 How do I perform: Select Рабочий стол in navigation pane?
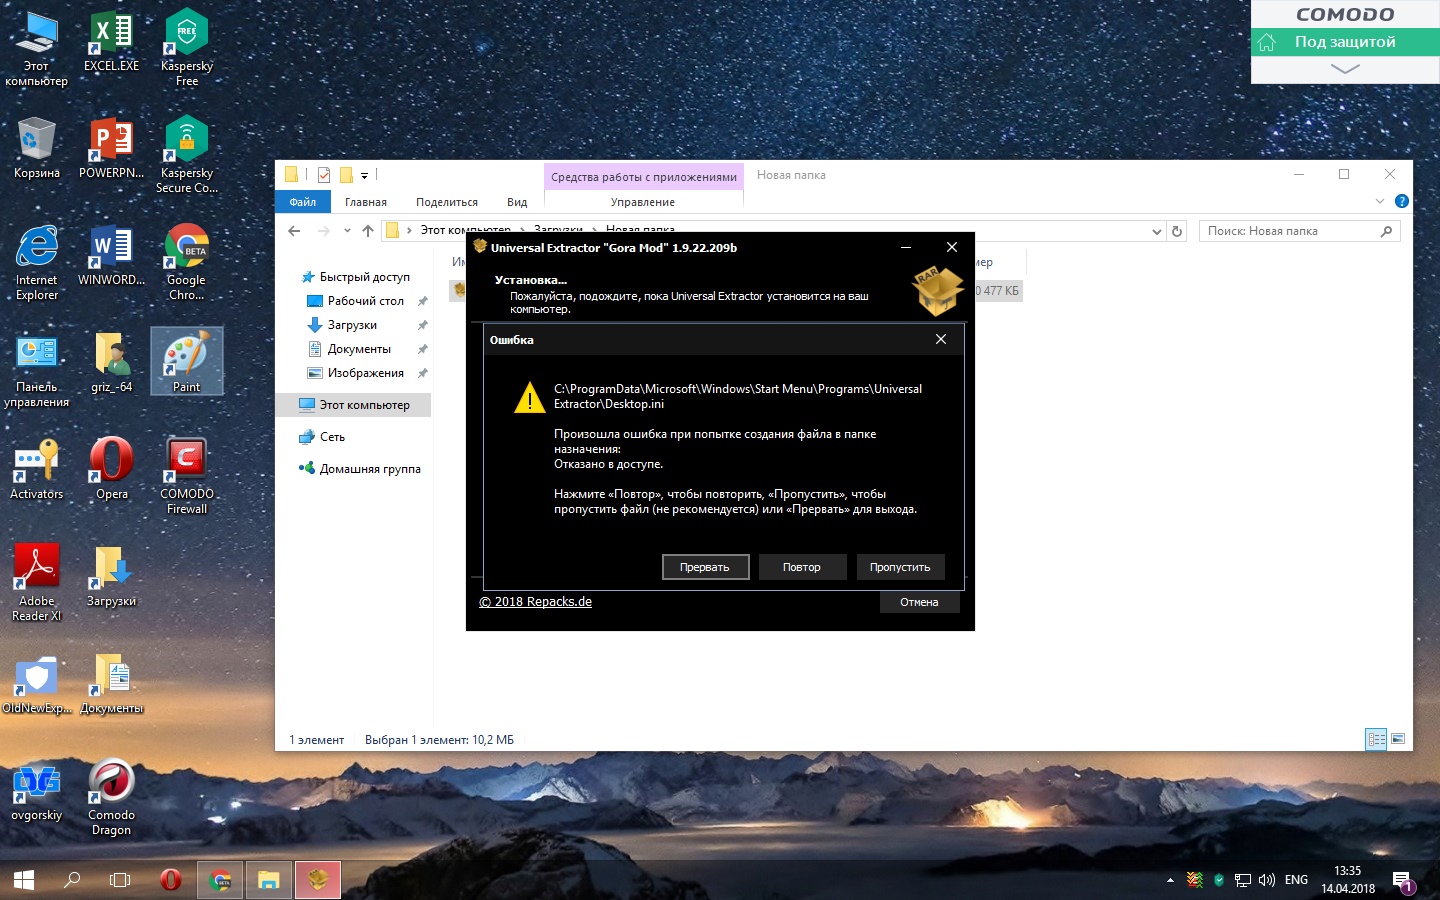pos(365,301)
